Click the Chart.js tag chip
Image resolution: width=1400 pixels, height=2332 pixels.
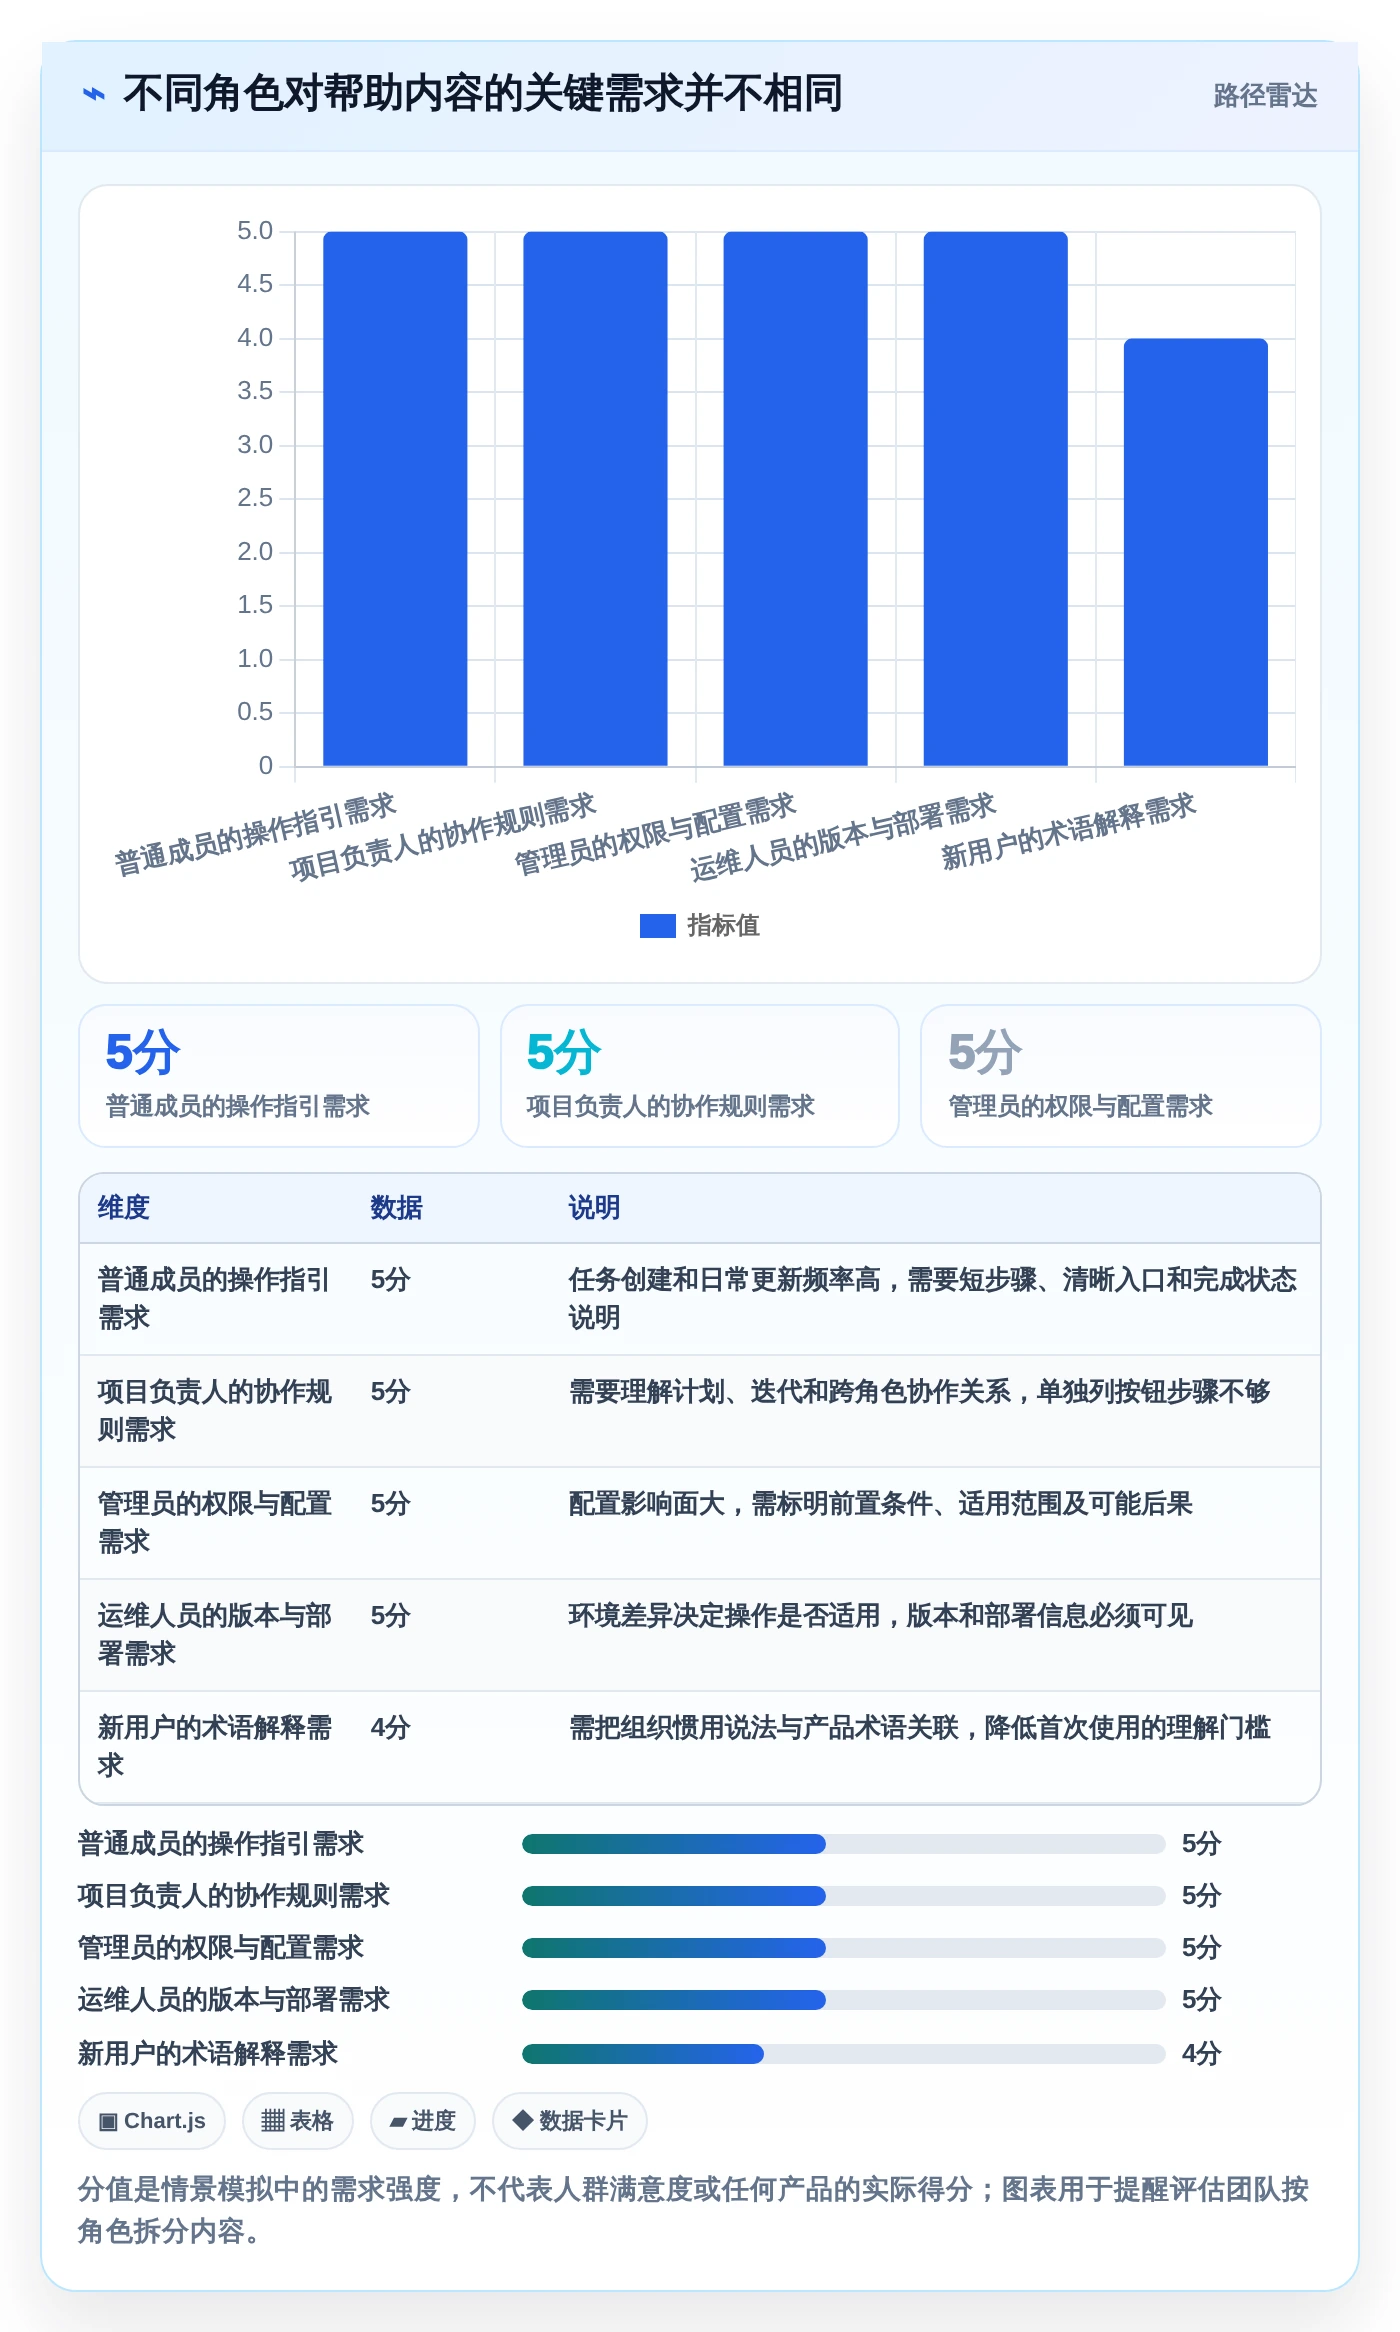(x=152, y=2121)
